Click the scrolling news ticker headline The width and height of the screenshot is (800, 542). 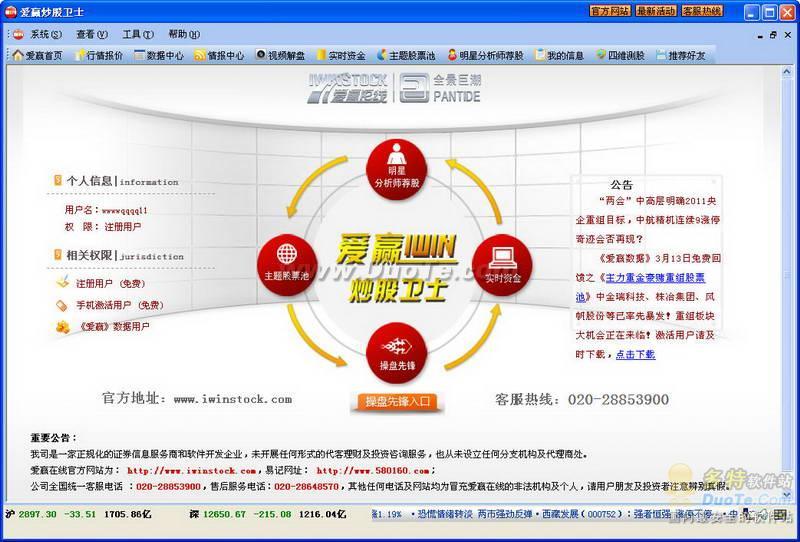click(x=556, y=514)
